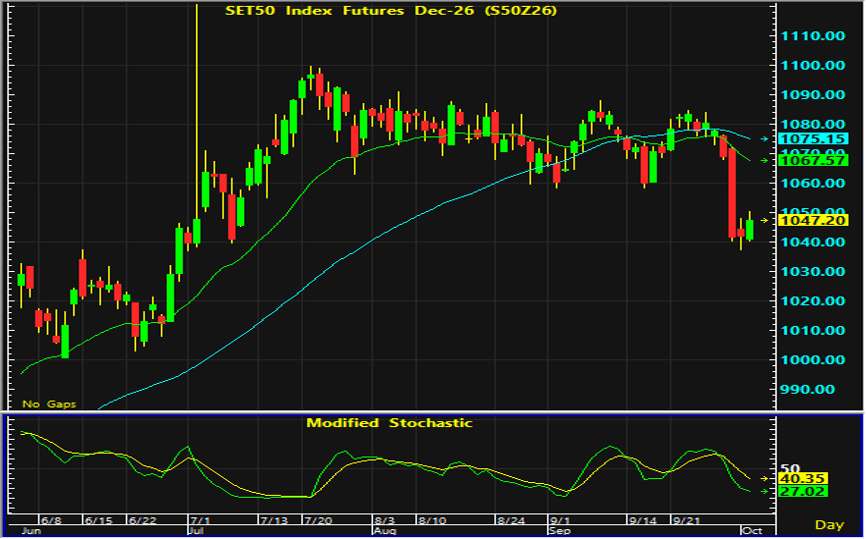Click the Sep month label
Image resolution: width=866 pixels, height=539 pixels.
(559, 531)
